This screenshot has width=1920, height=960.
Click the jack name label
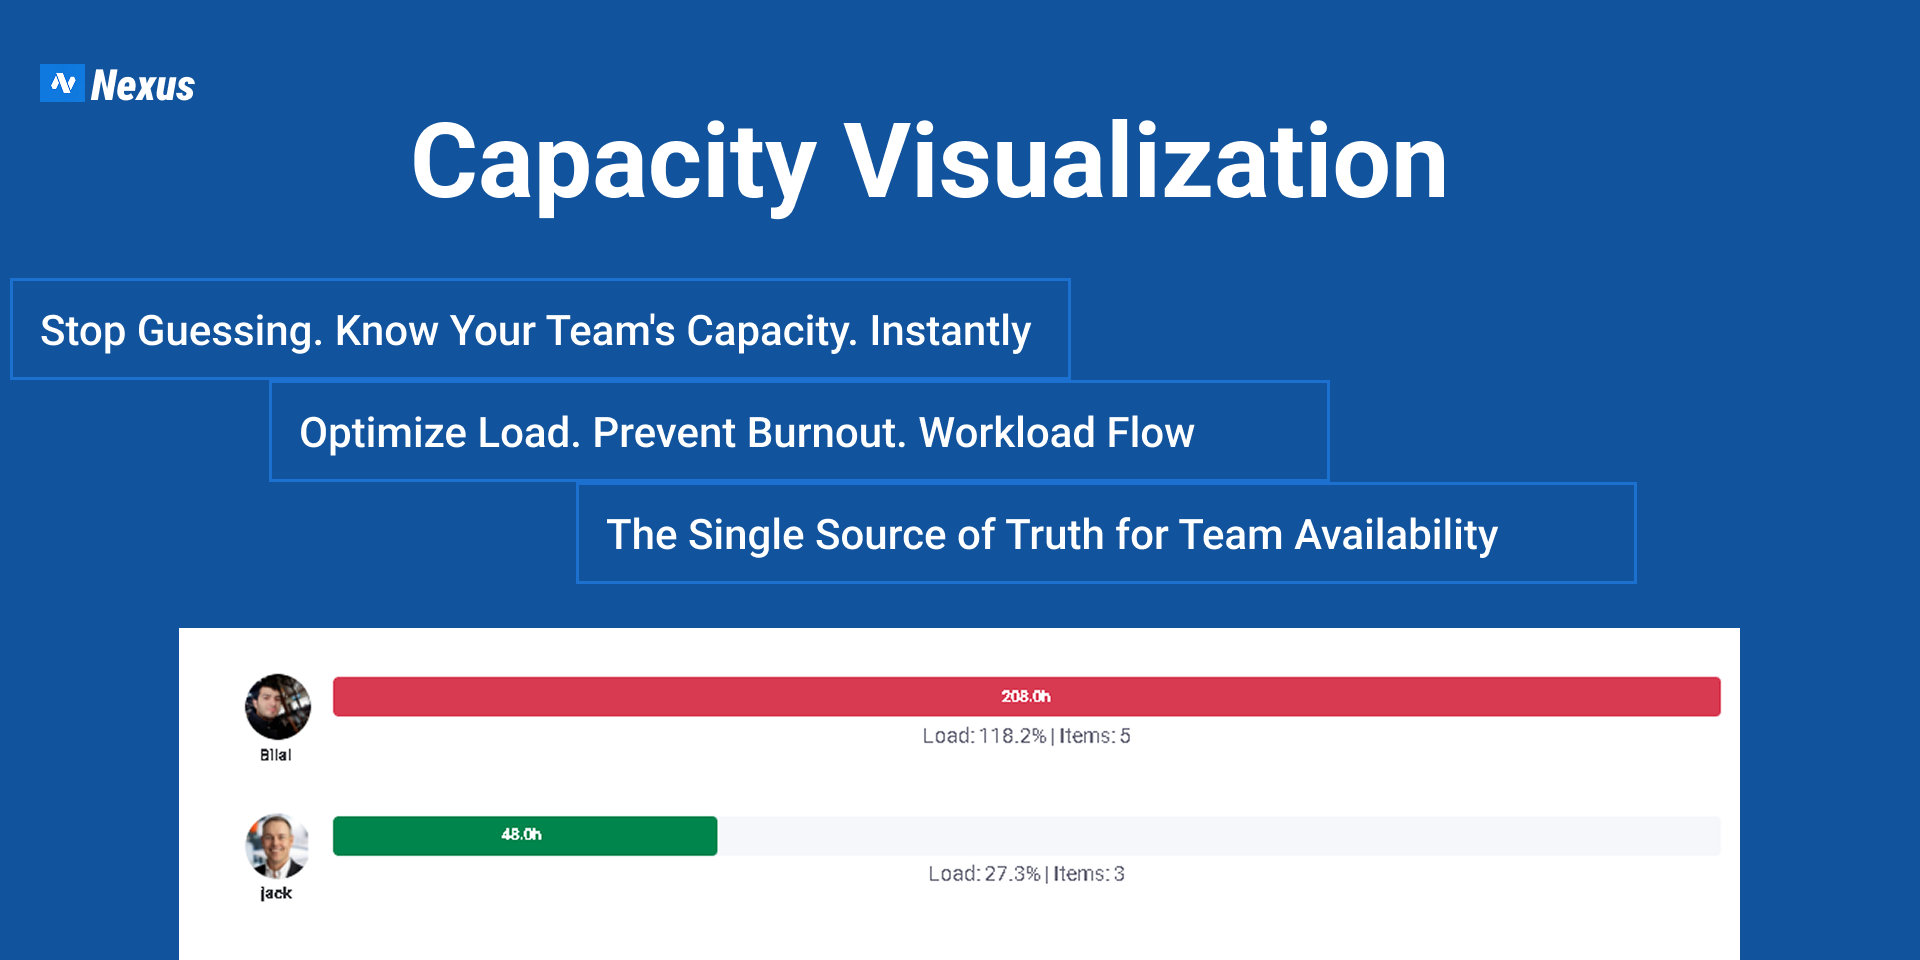[x=276, y=893]
